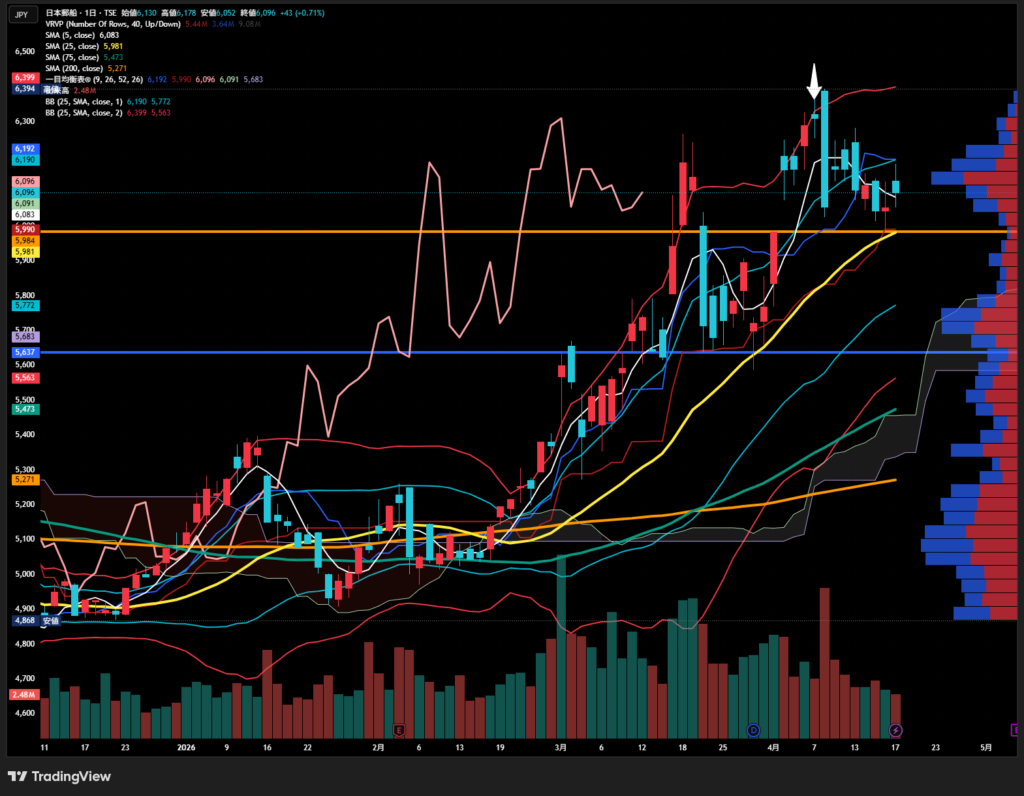1024x796 pixels.
Task: Click the purple lightning event icon near 17
Action: [x=895, y=729]
